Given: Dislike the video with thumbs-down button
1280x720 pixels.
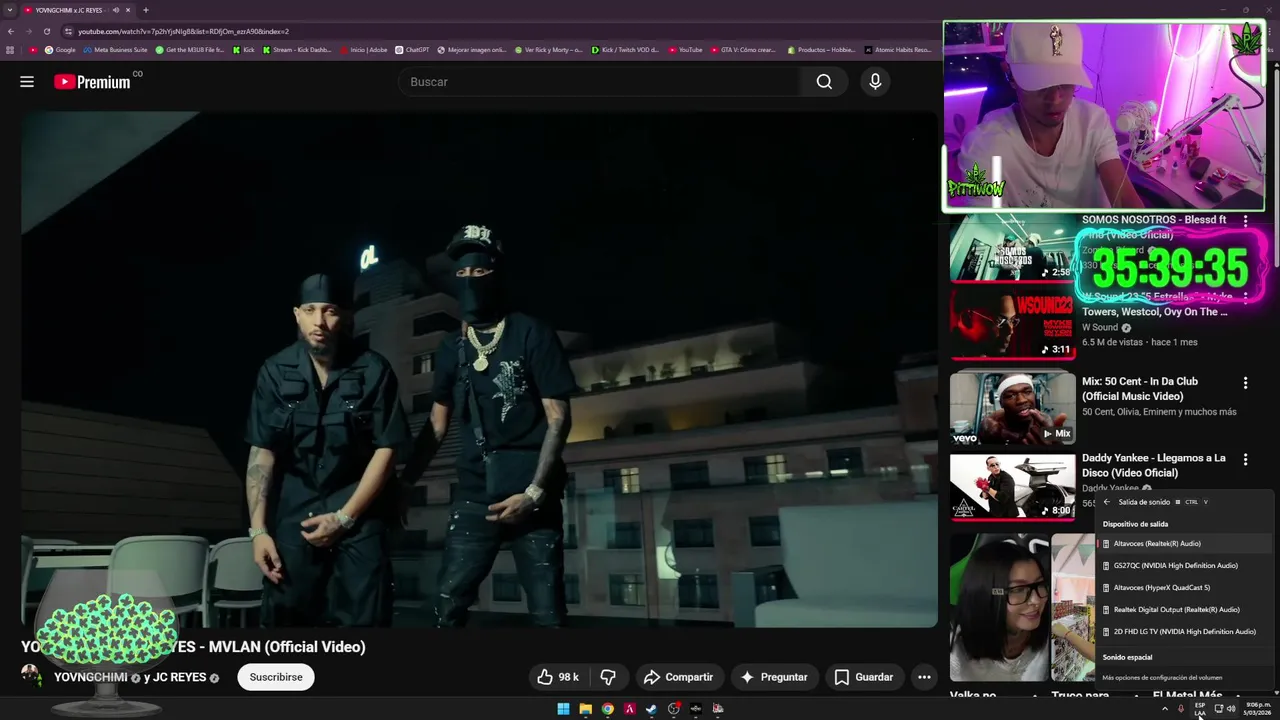Looking at the screenshot, I should pos(608,677).
